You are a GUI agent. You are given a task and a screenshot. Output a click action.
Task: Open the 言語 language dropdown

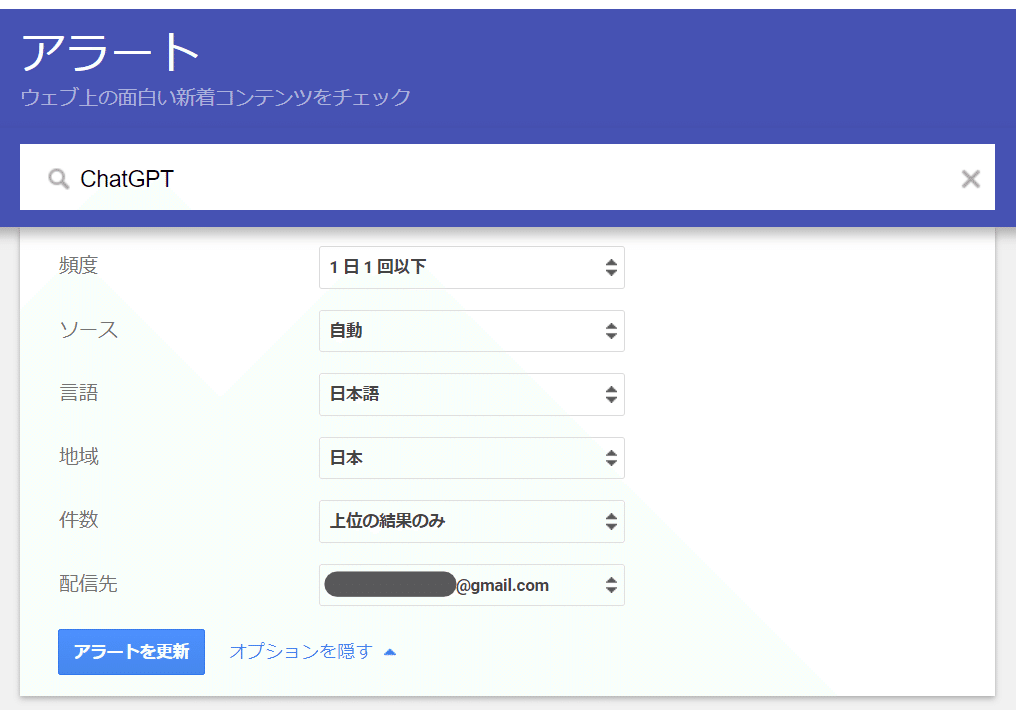472,394
